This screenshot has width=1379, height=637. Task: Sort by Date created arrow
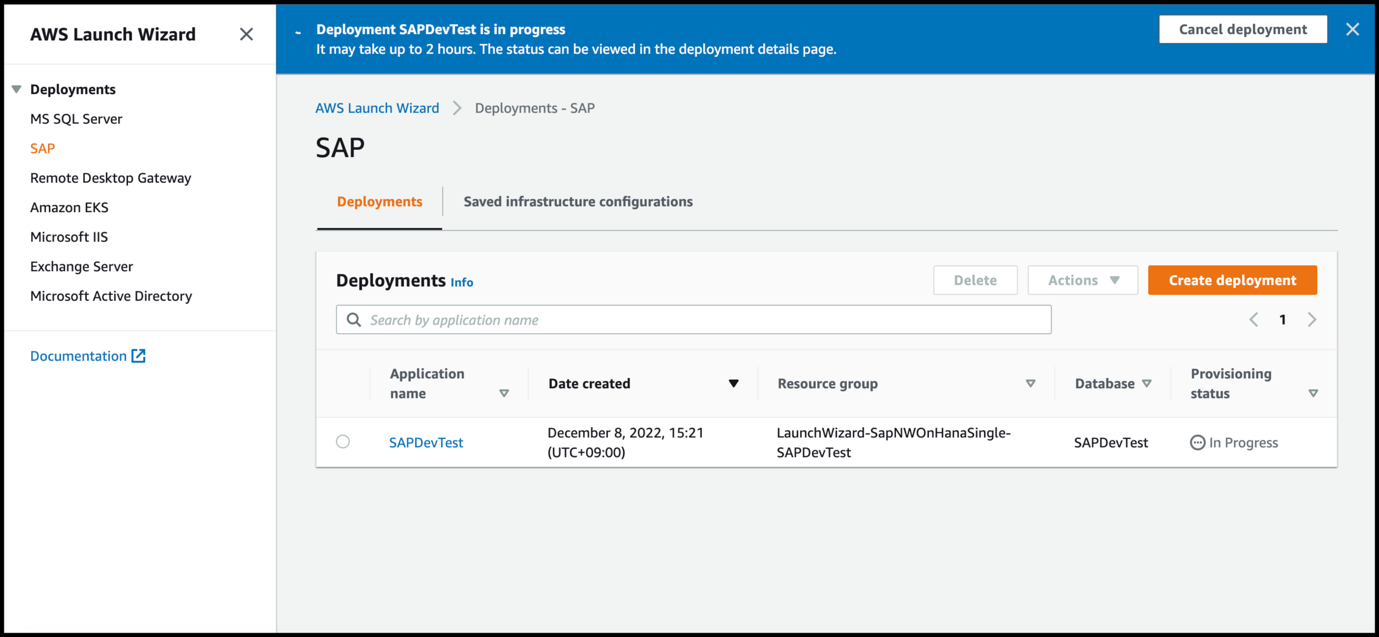[x=733, y=384]
